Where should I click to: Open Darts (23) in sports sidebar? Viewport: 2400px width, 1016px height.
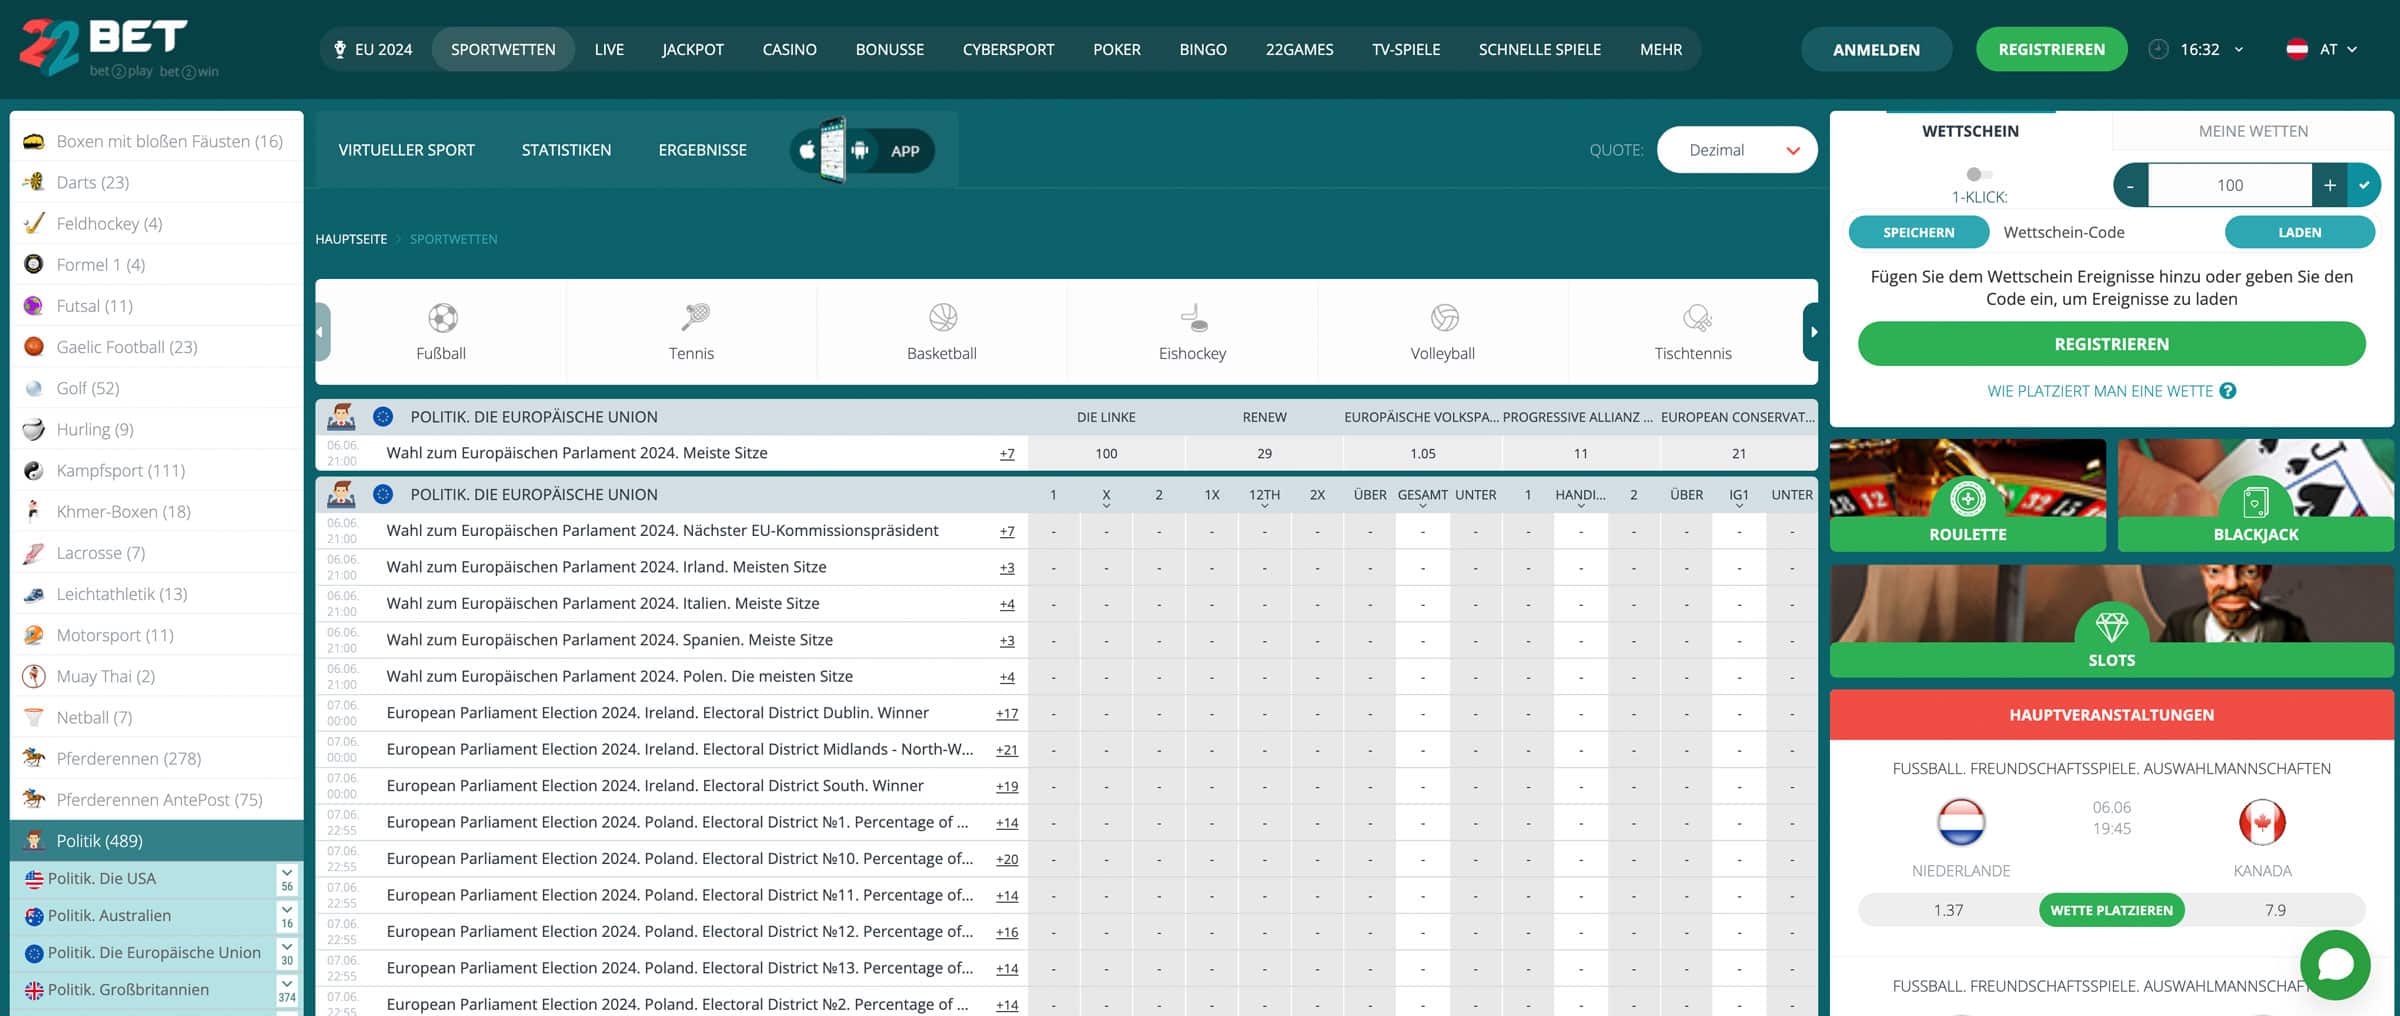[156, 182]
